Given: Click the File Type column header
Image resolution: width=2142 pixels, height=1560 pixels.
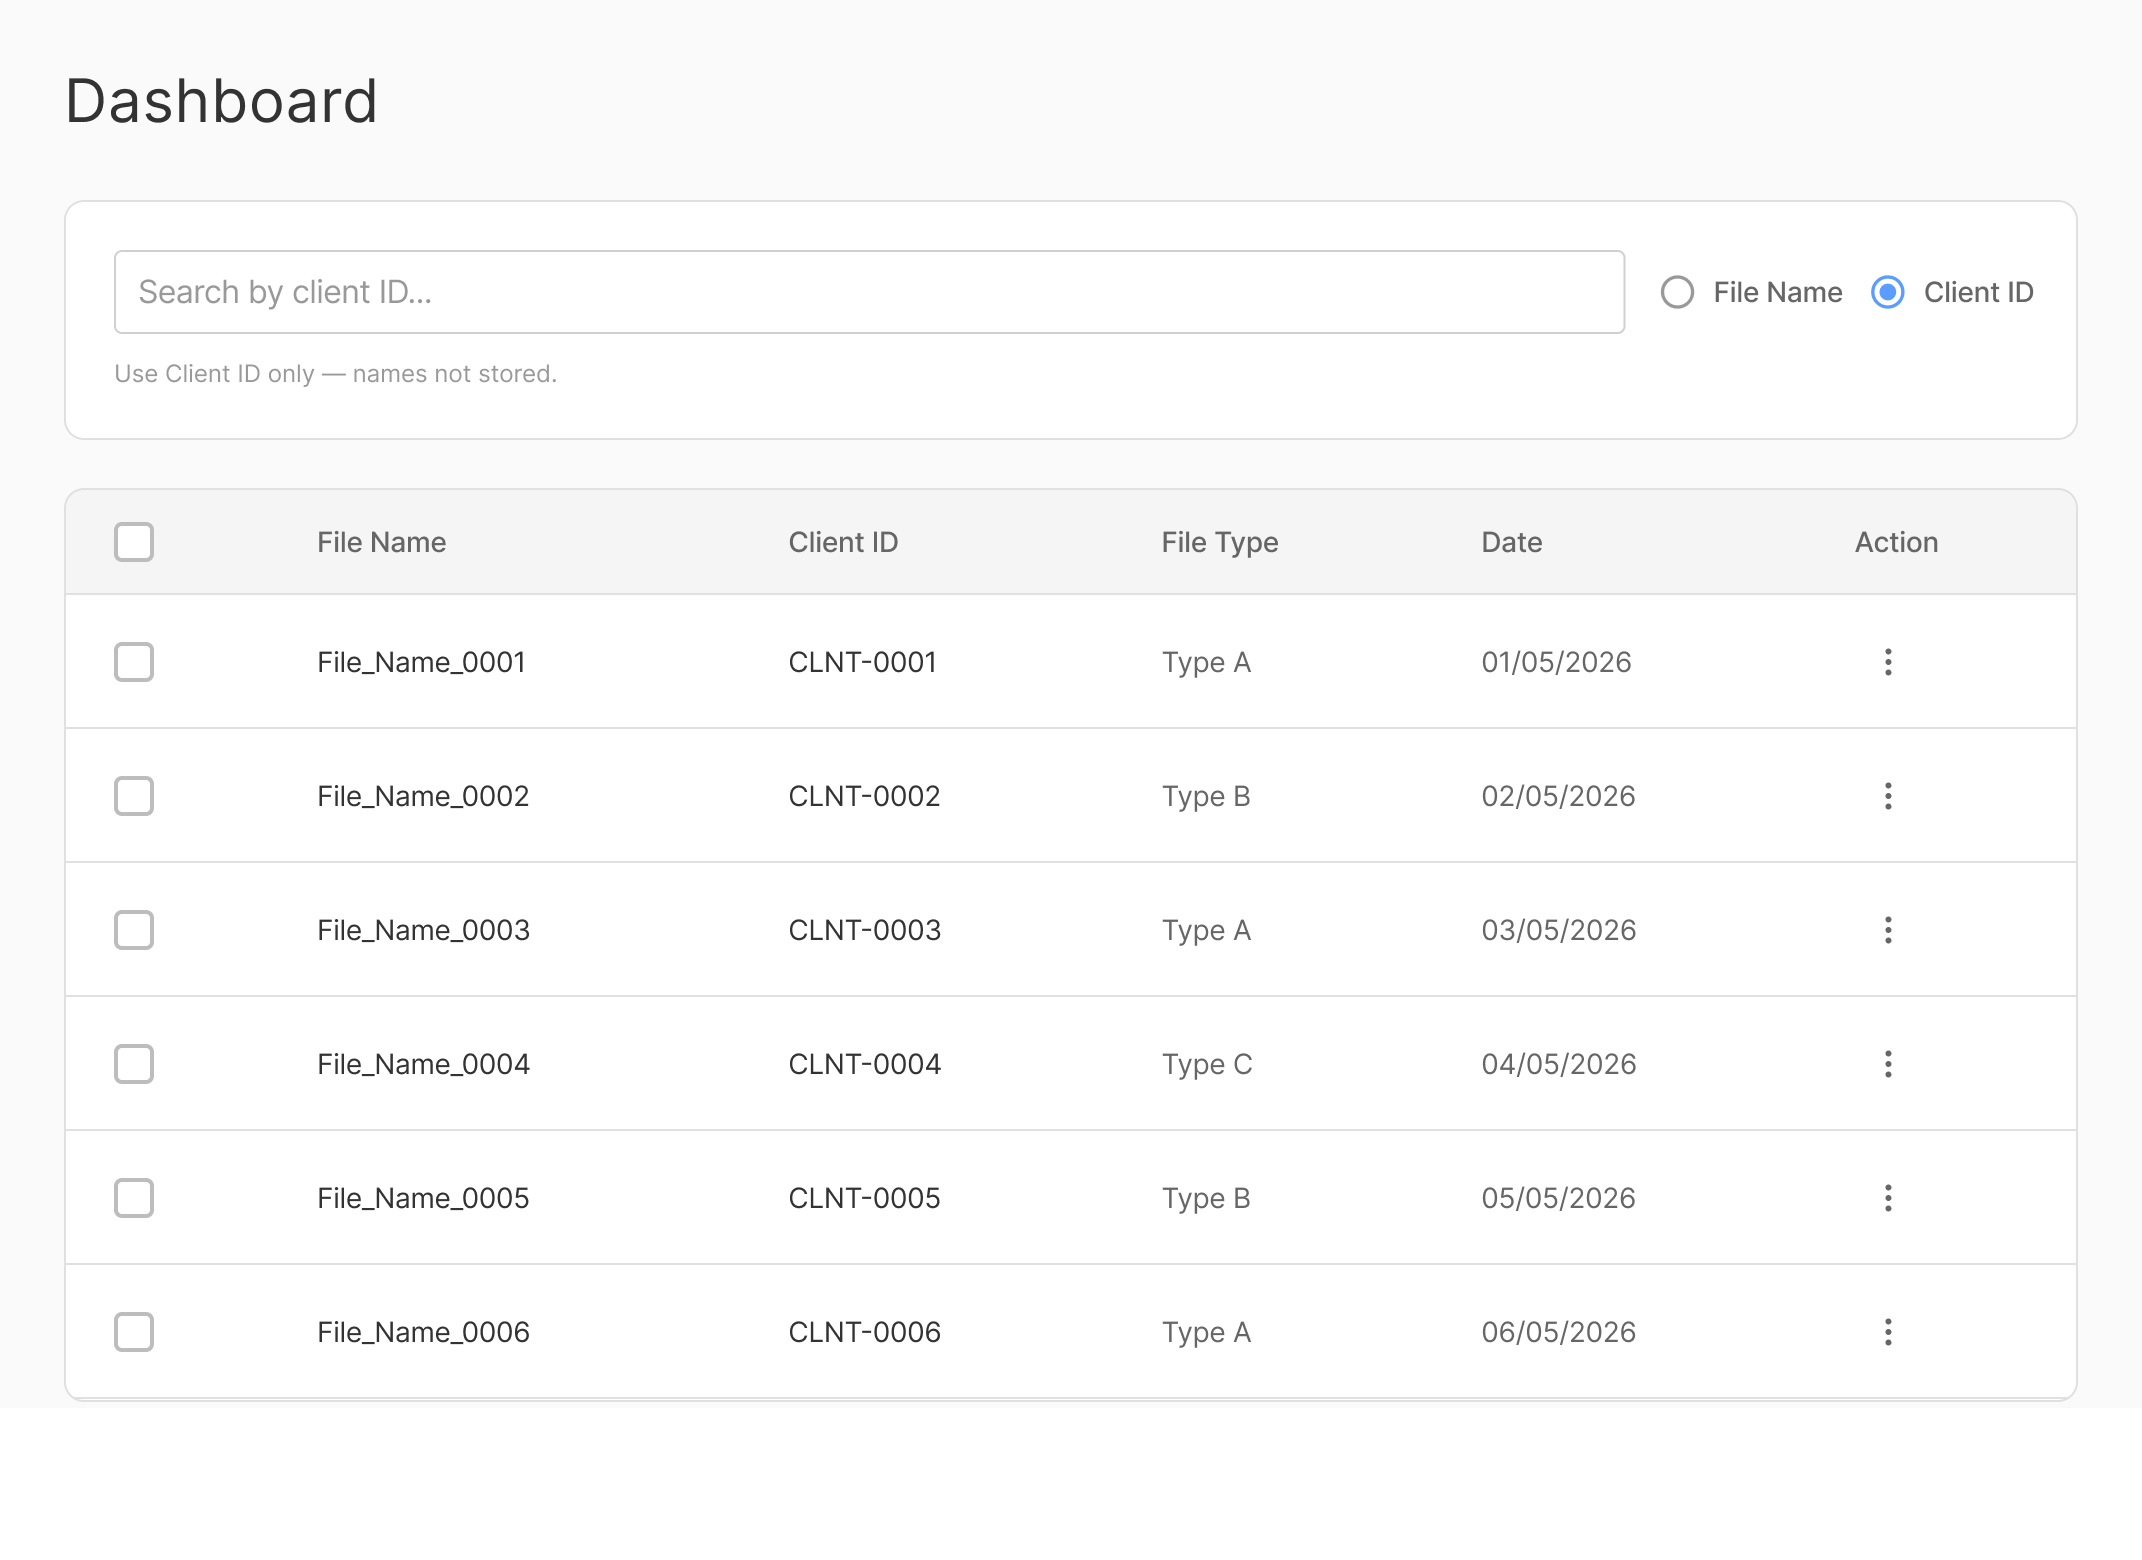Looking at the screenshot, I should 1219,542.
